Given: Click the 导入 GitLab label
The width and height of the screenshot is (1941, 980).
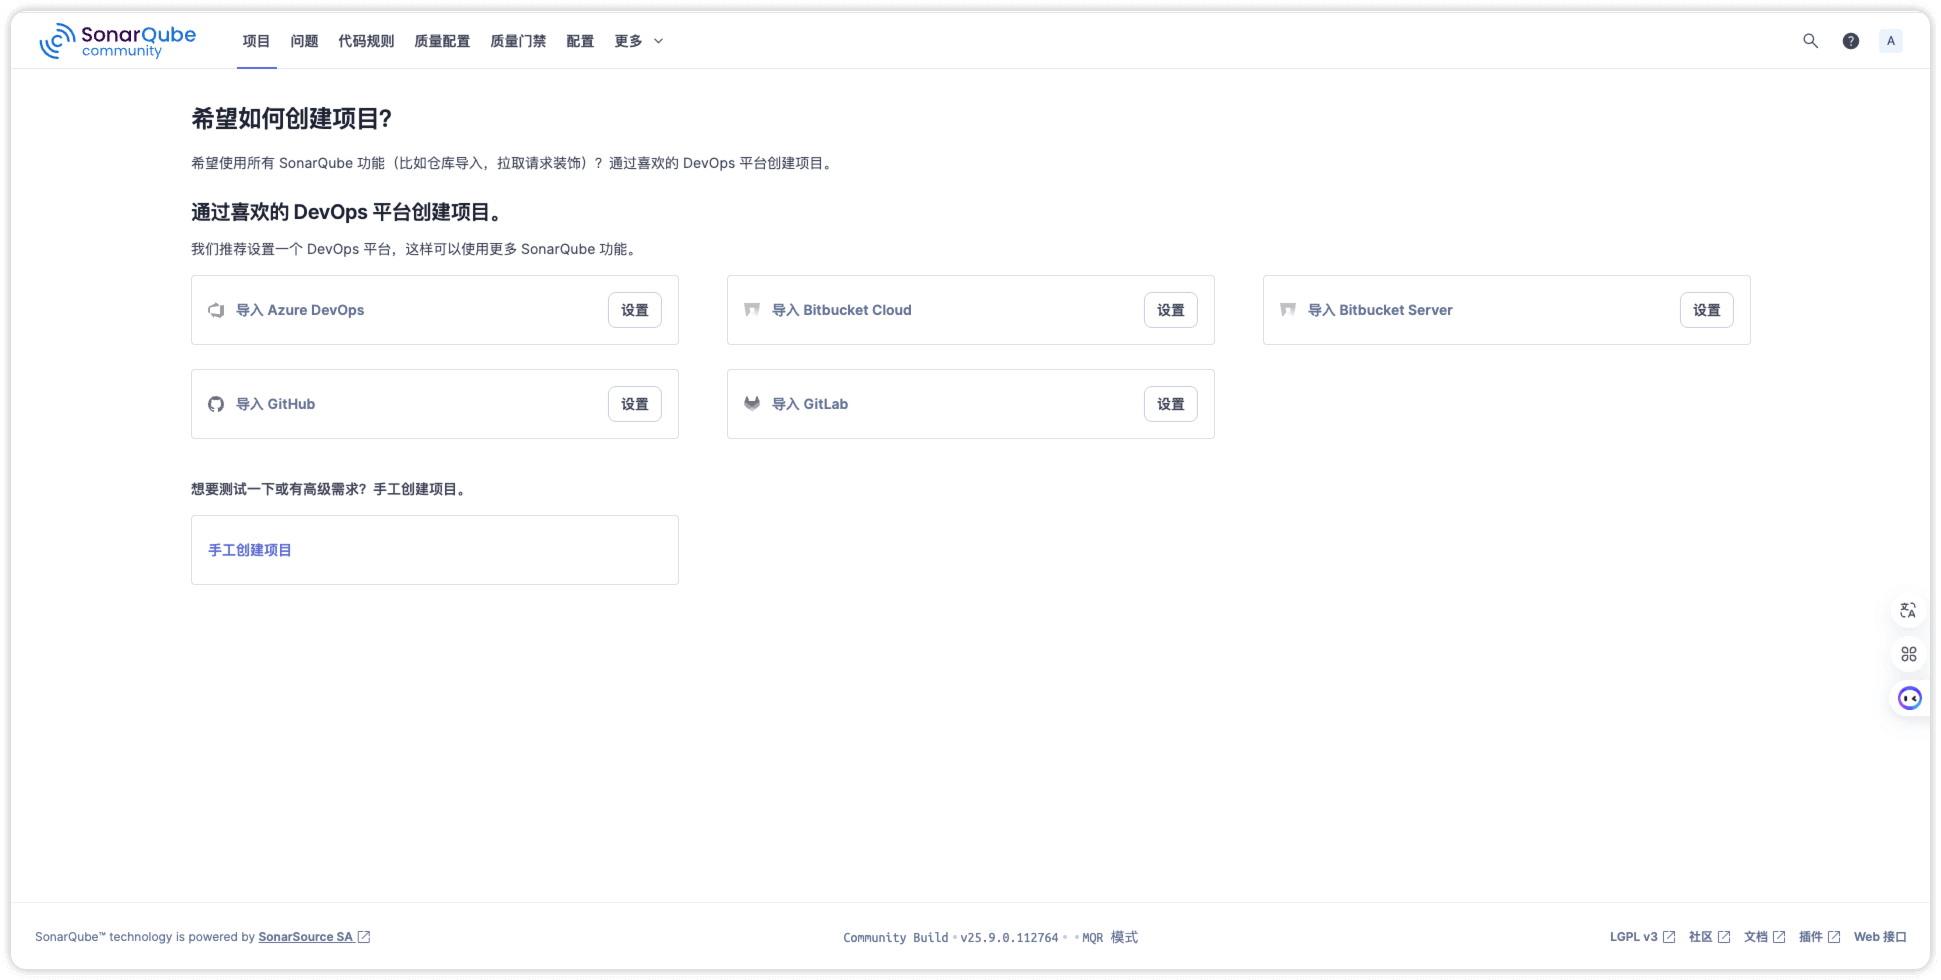Looking at the screenshot, I should [810, 404].
